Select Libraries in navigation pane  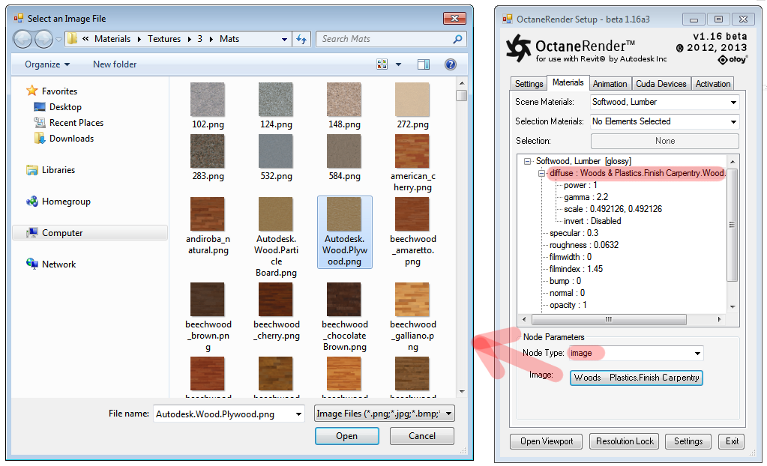point(58,170)
